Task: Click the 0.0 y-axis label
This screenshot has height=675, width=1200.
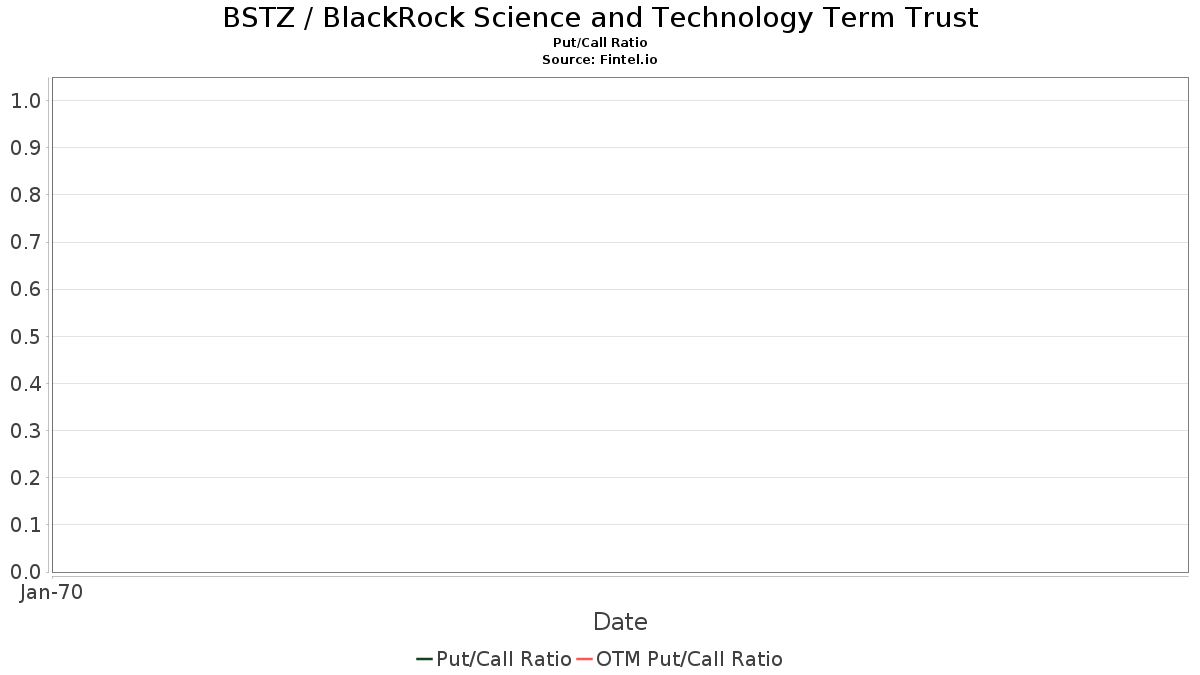Action: [x=26, y=572]
